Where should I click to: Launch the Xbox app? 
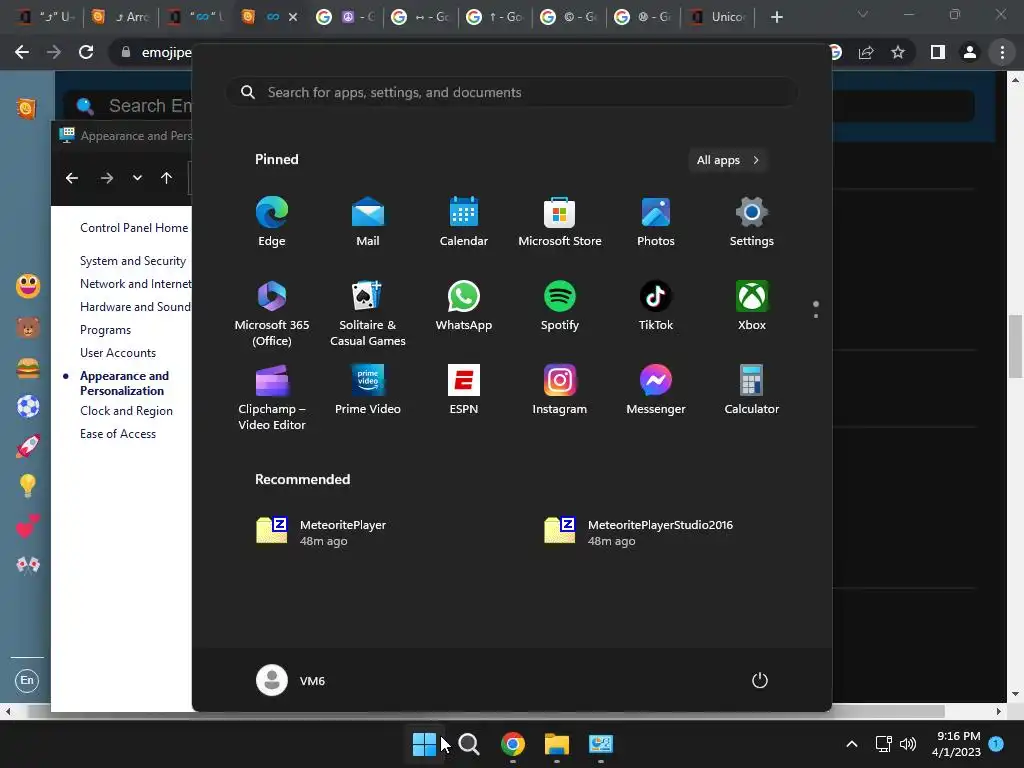752,306
